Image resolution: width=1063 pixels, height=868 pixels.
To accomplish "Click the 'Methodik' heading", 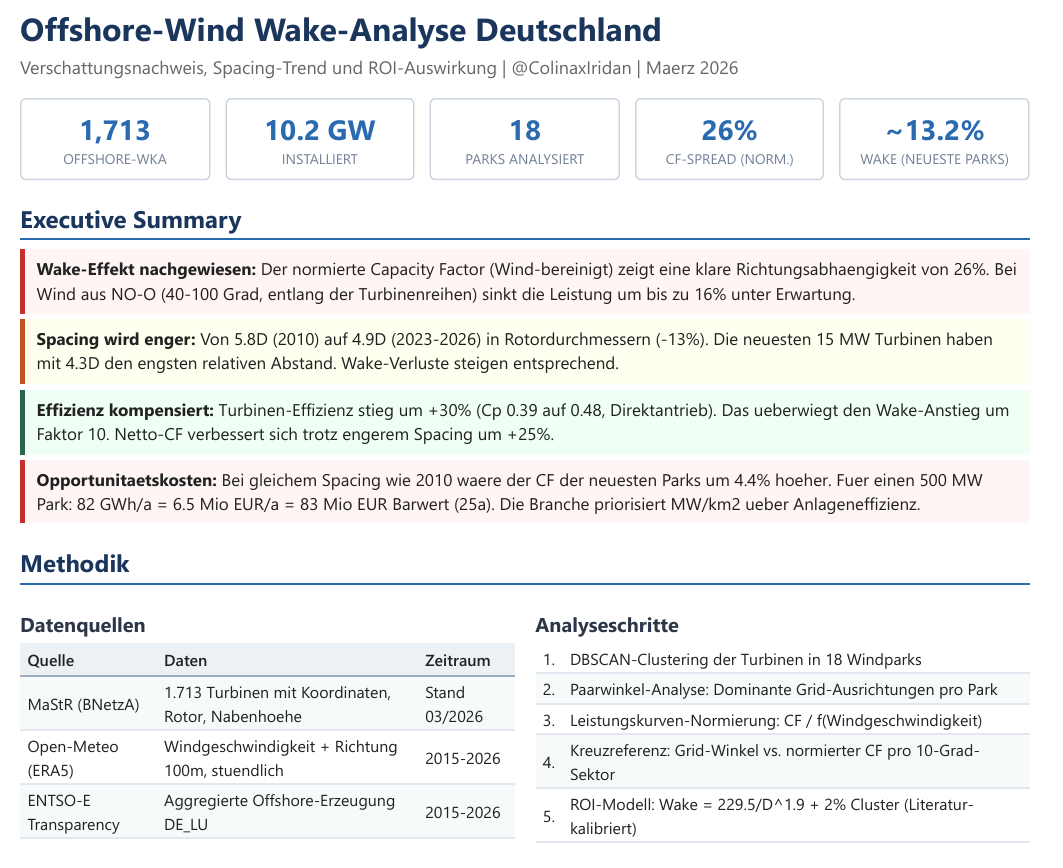I will click(75, 564).
